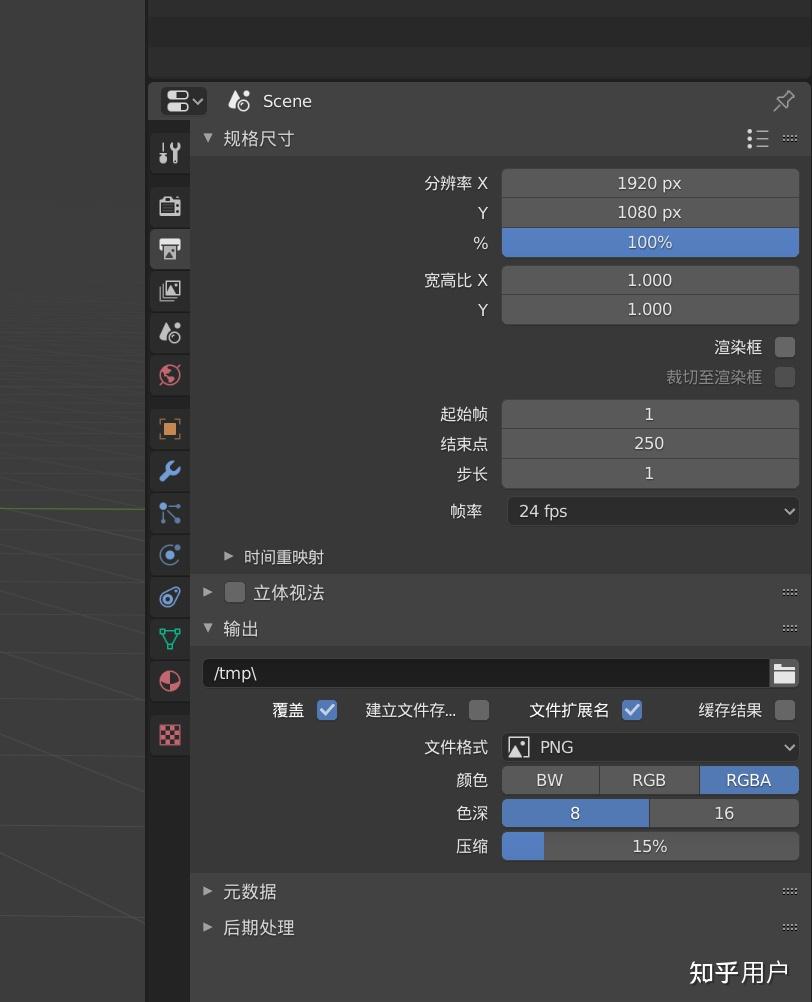Select the Object properties orange square icon
This screenshot has width=812, height=1002.
click(170, 428)
